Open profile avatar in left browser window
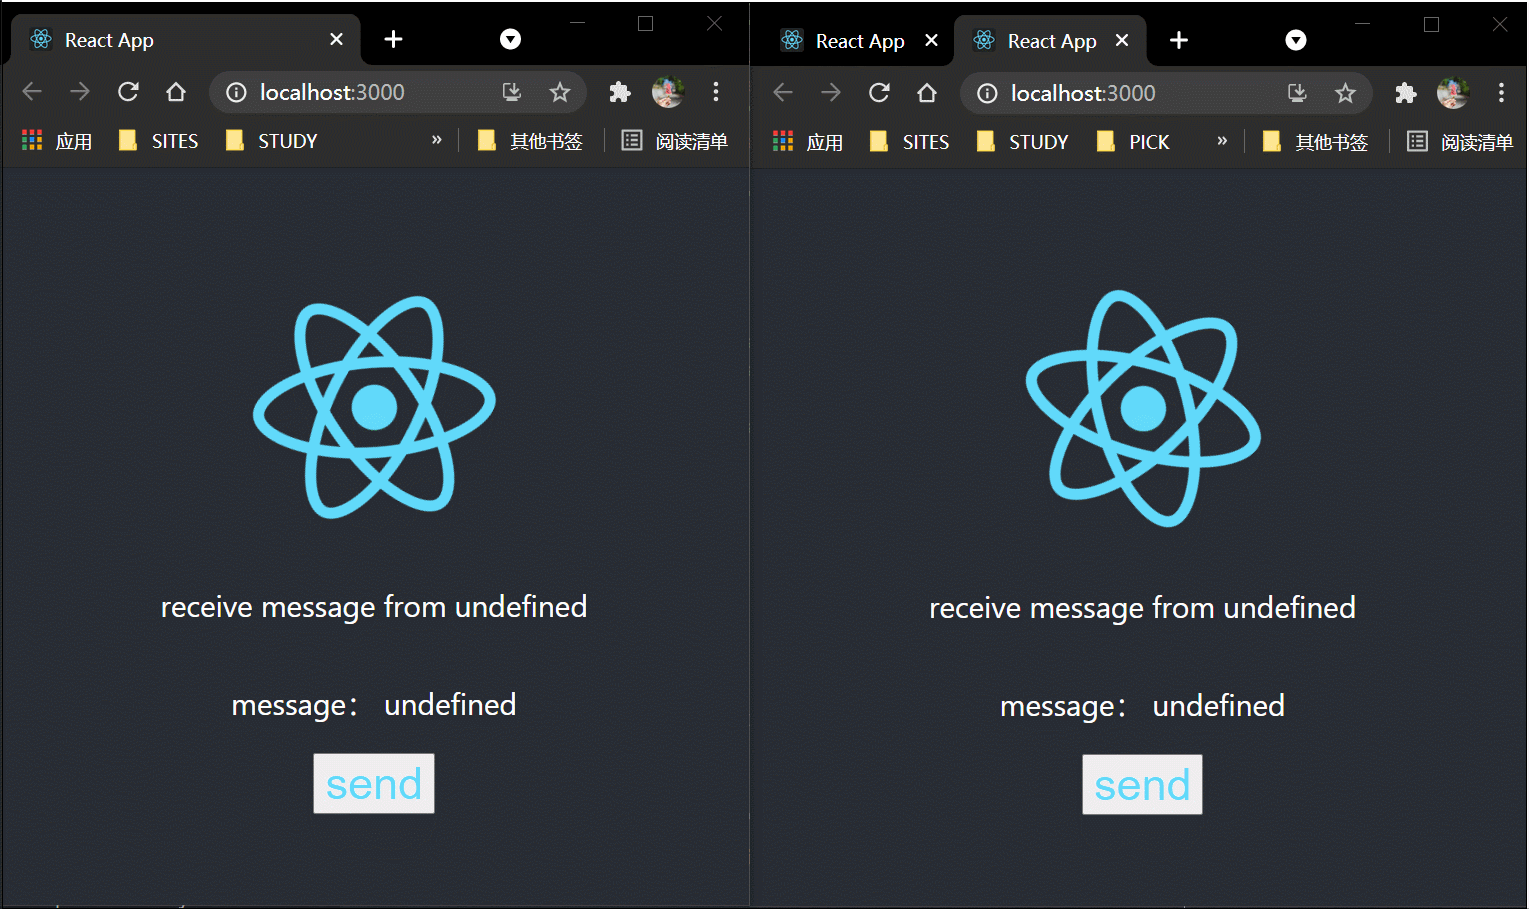 pos(668,92)
